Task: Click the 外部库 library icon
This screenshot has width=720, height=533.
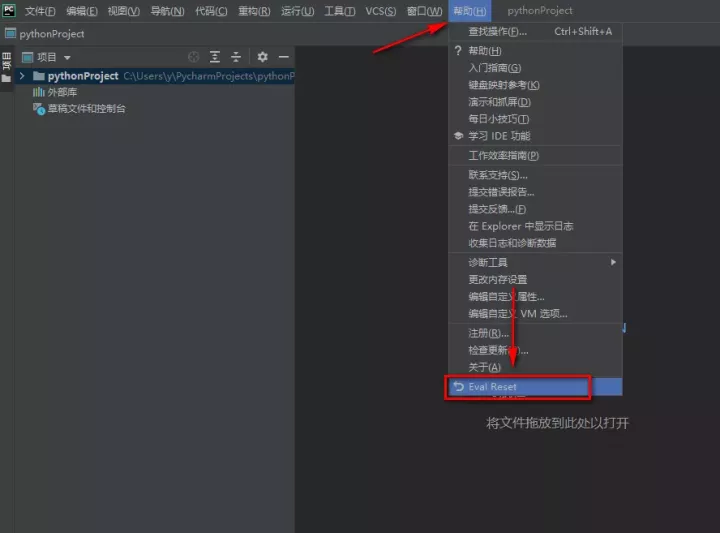Action: point(39,92)
